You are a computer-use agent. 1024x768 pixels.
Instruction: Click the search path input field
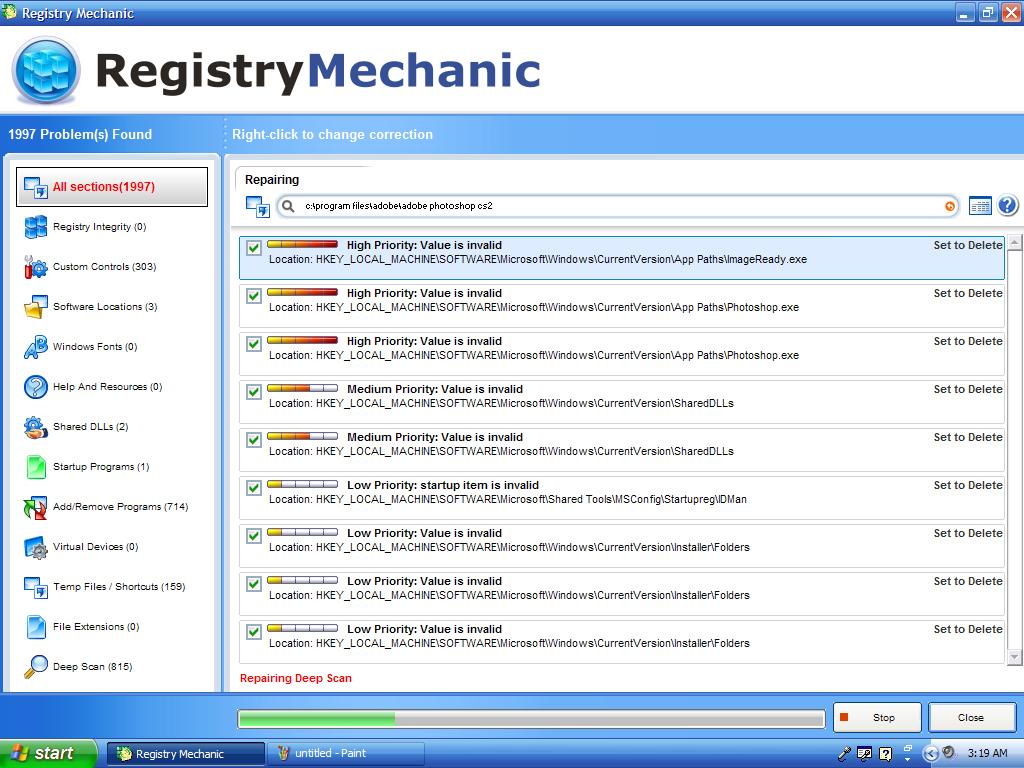click(617, 206)
